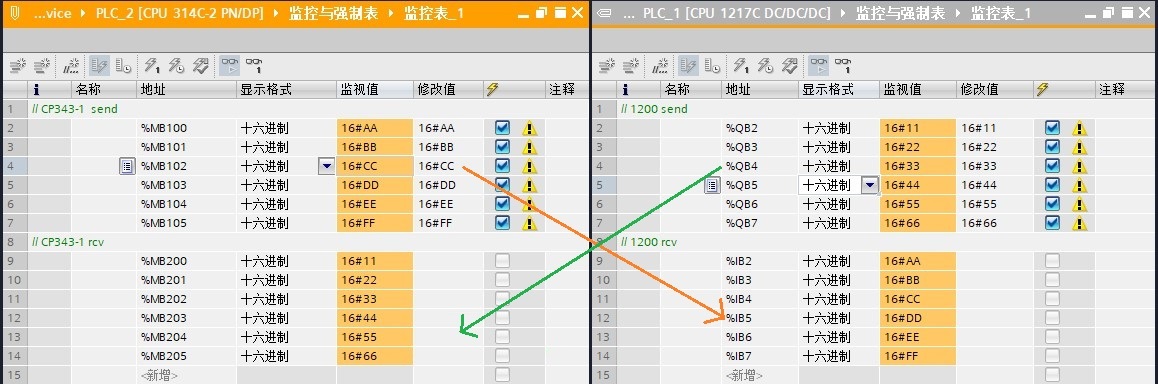The width and height of the screenshot is (1158, 384).
Task: Uncheck modify checkbox for %MB101
Action: [x=502, y=147]
